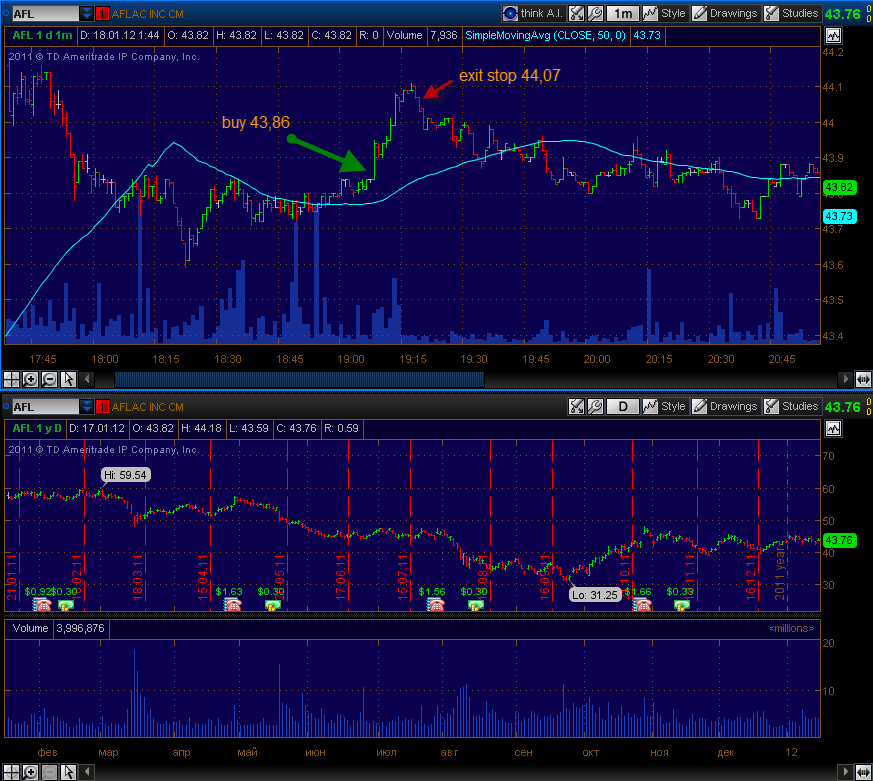873x781 pixels.
Task: Open the chart settings wrench in the lower chart
Action: (595, 406)
